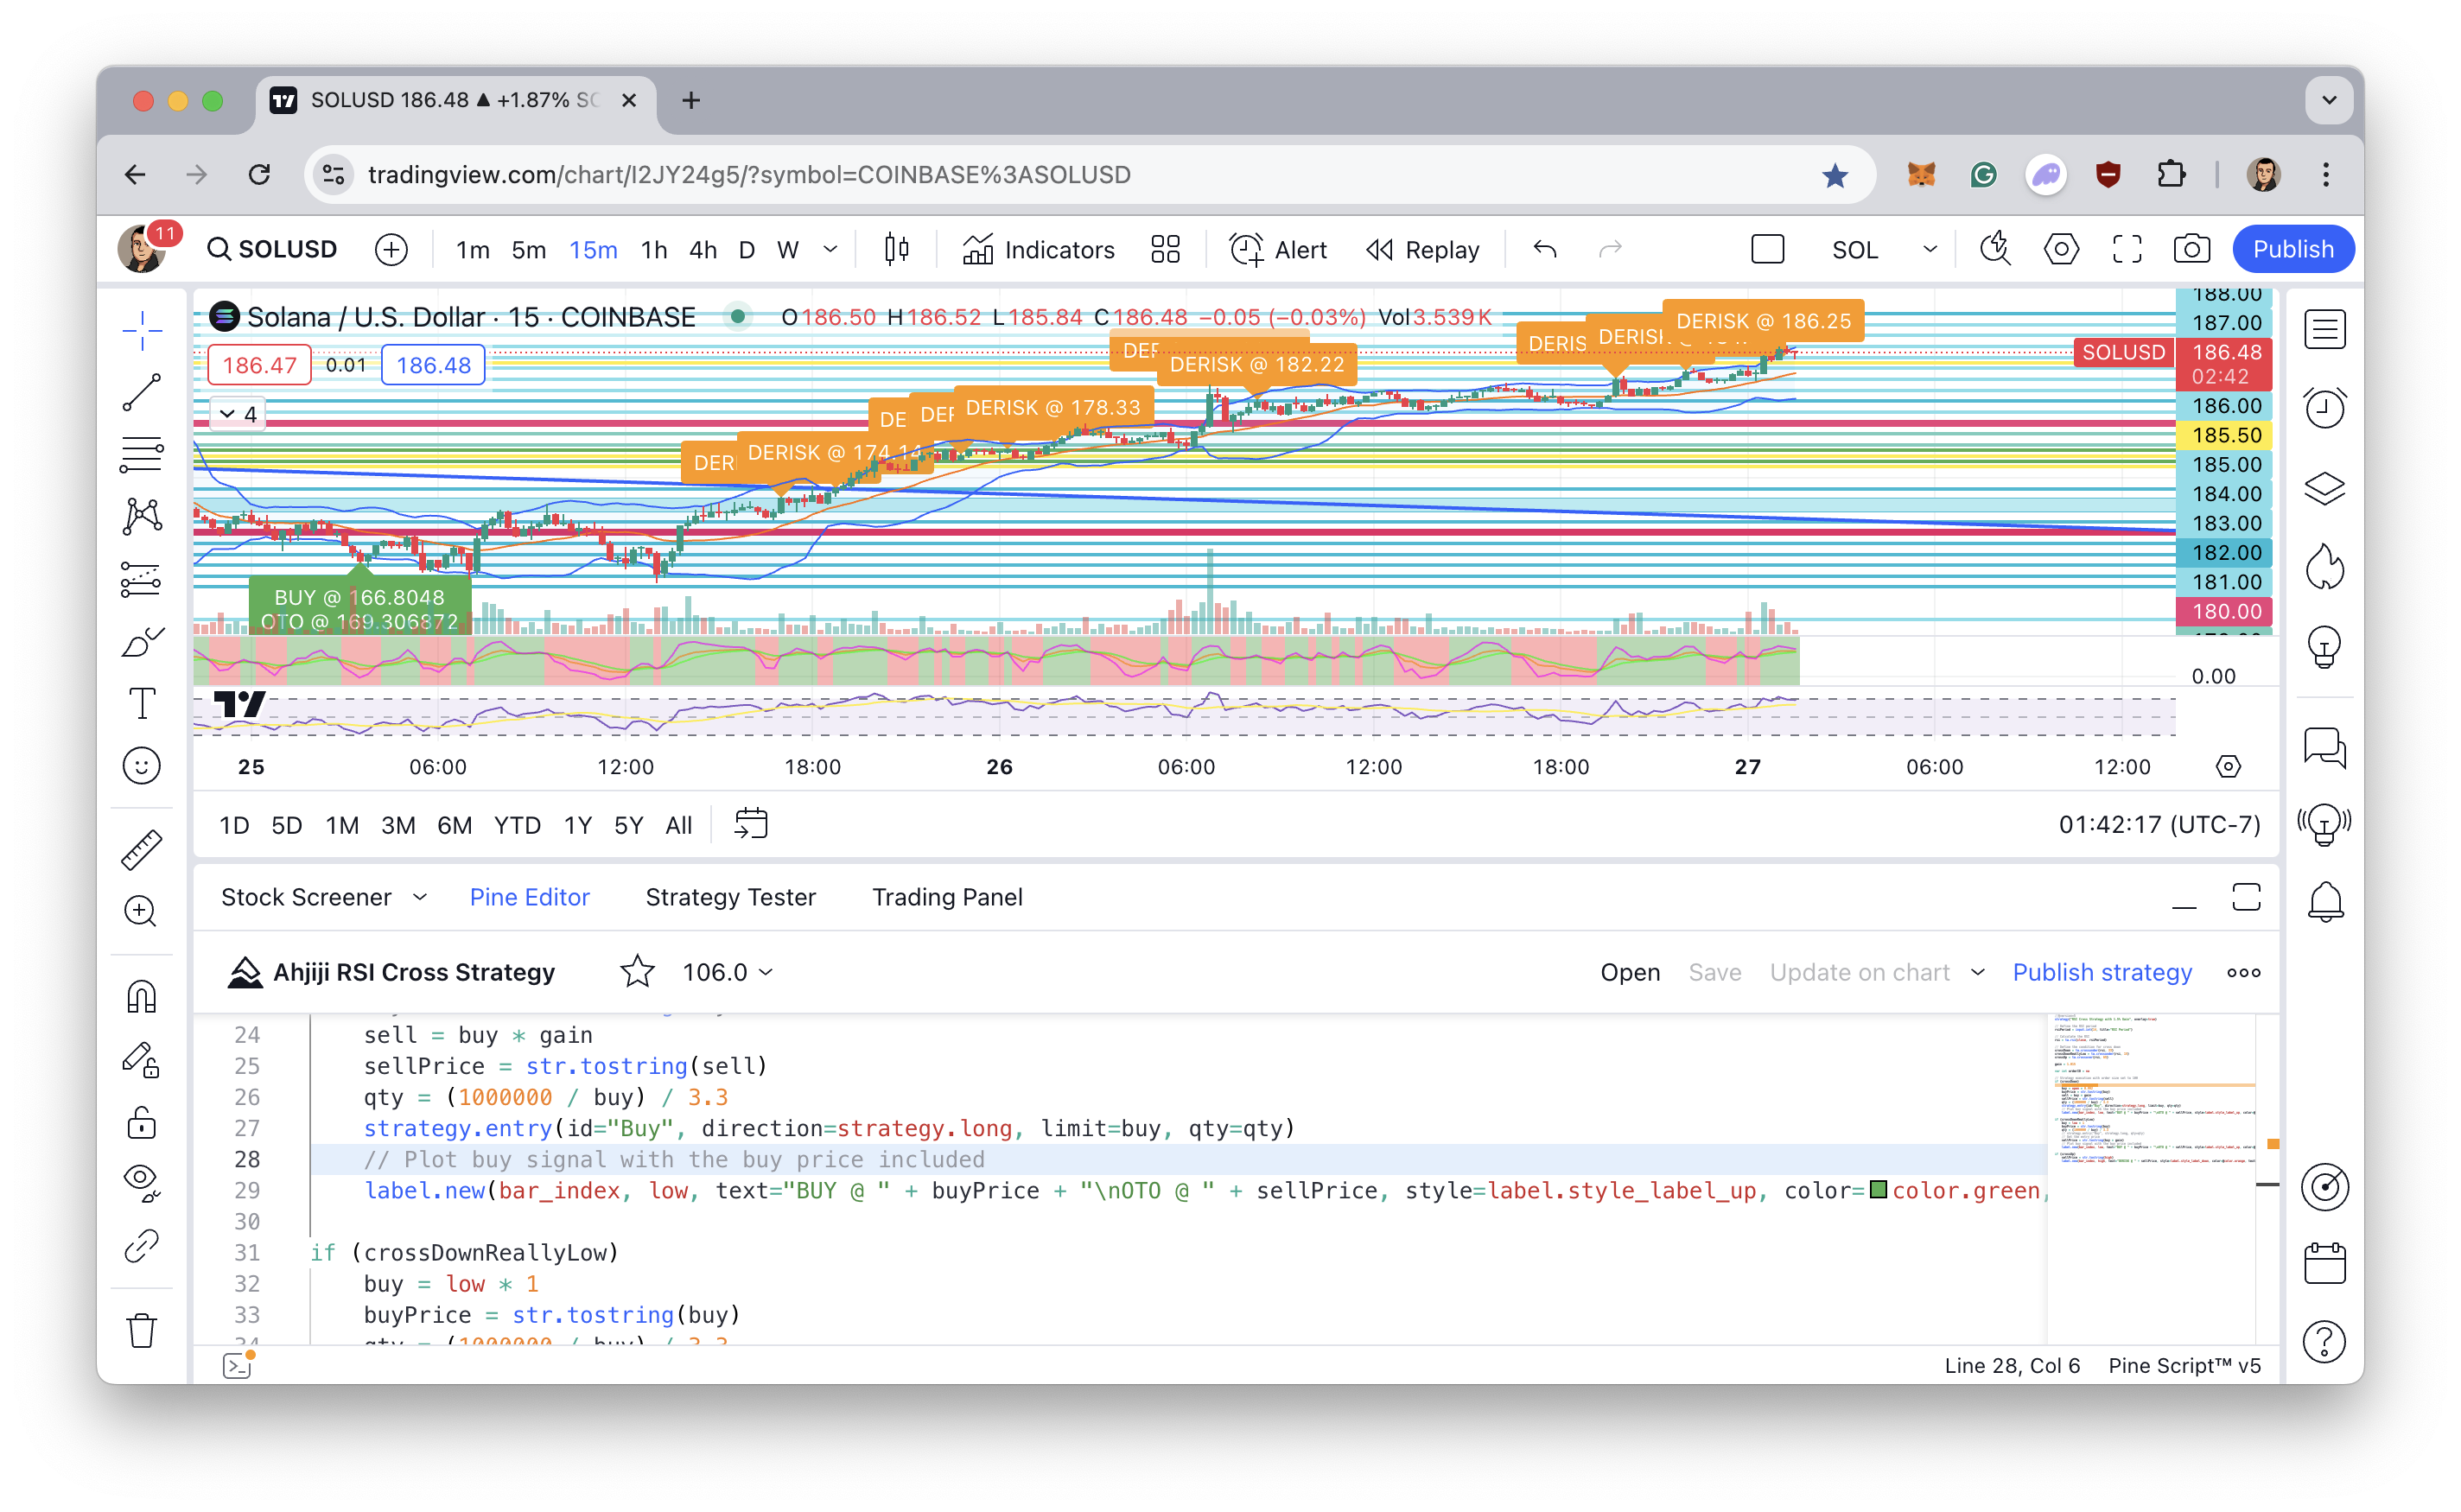2461x1512 pixels.
Task: Select the crosshair cursor tool
Action: click(142, 329)
